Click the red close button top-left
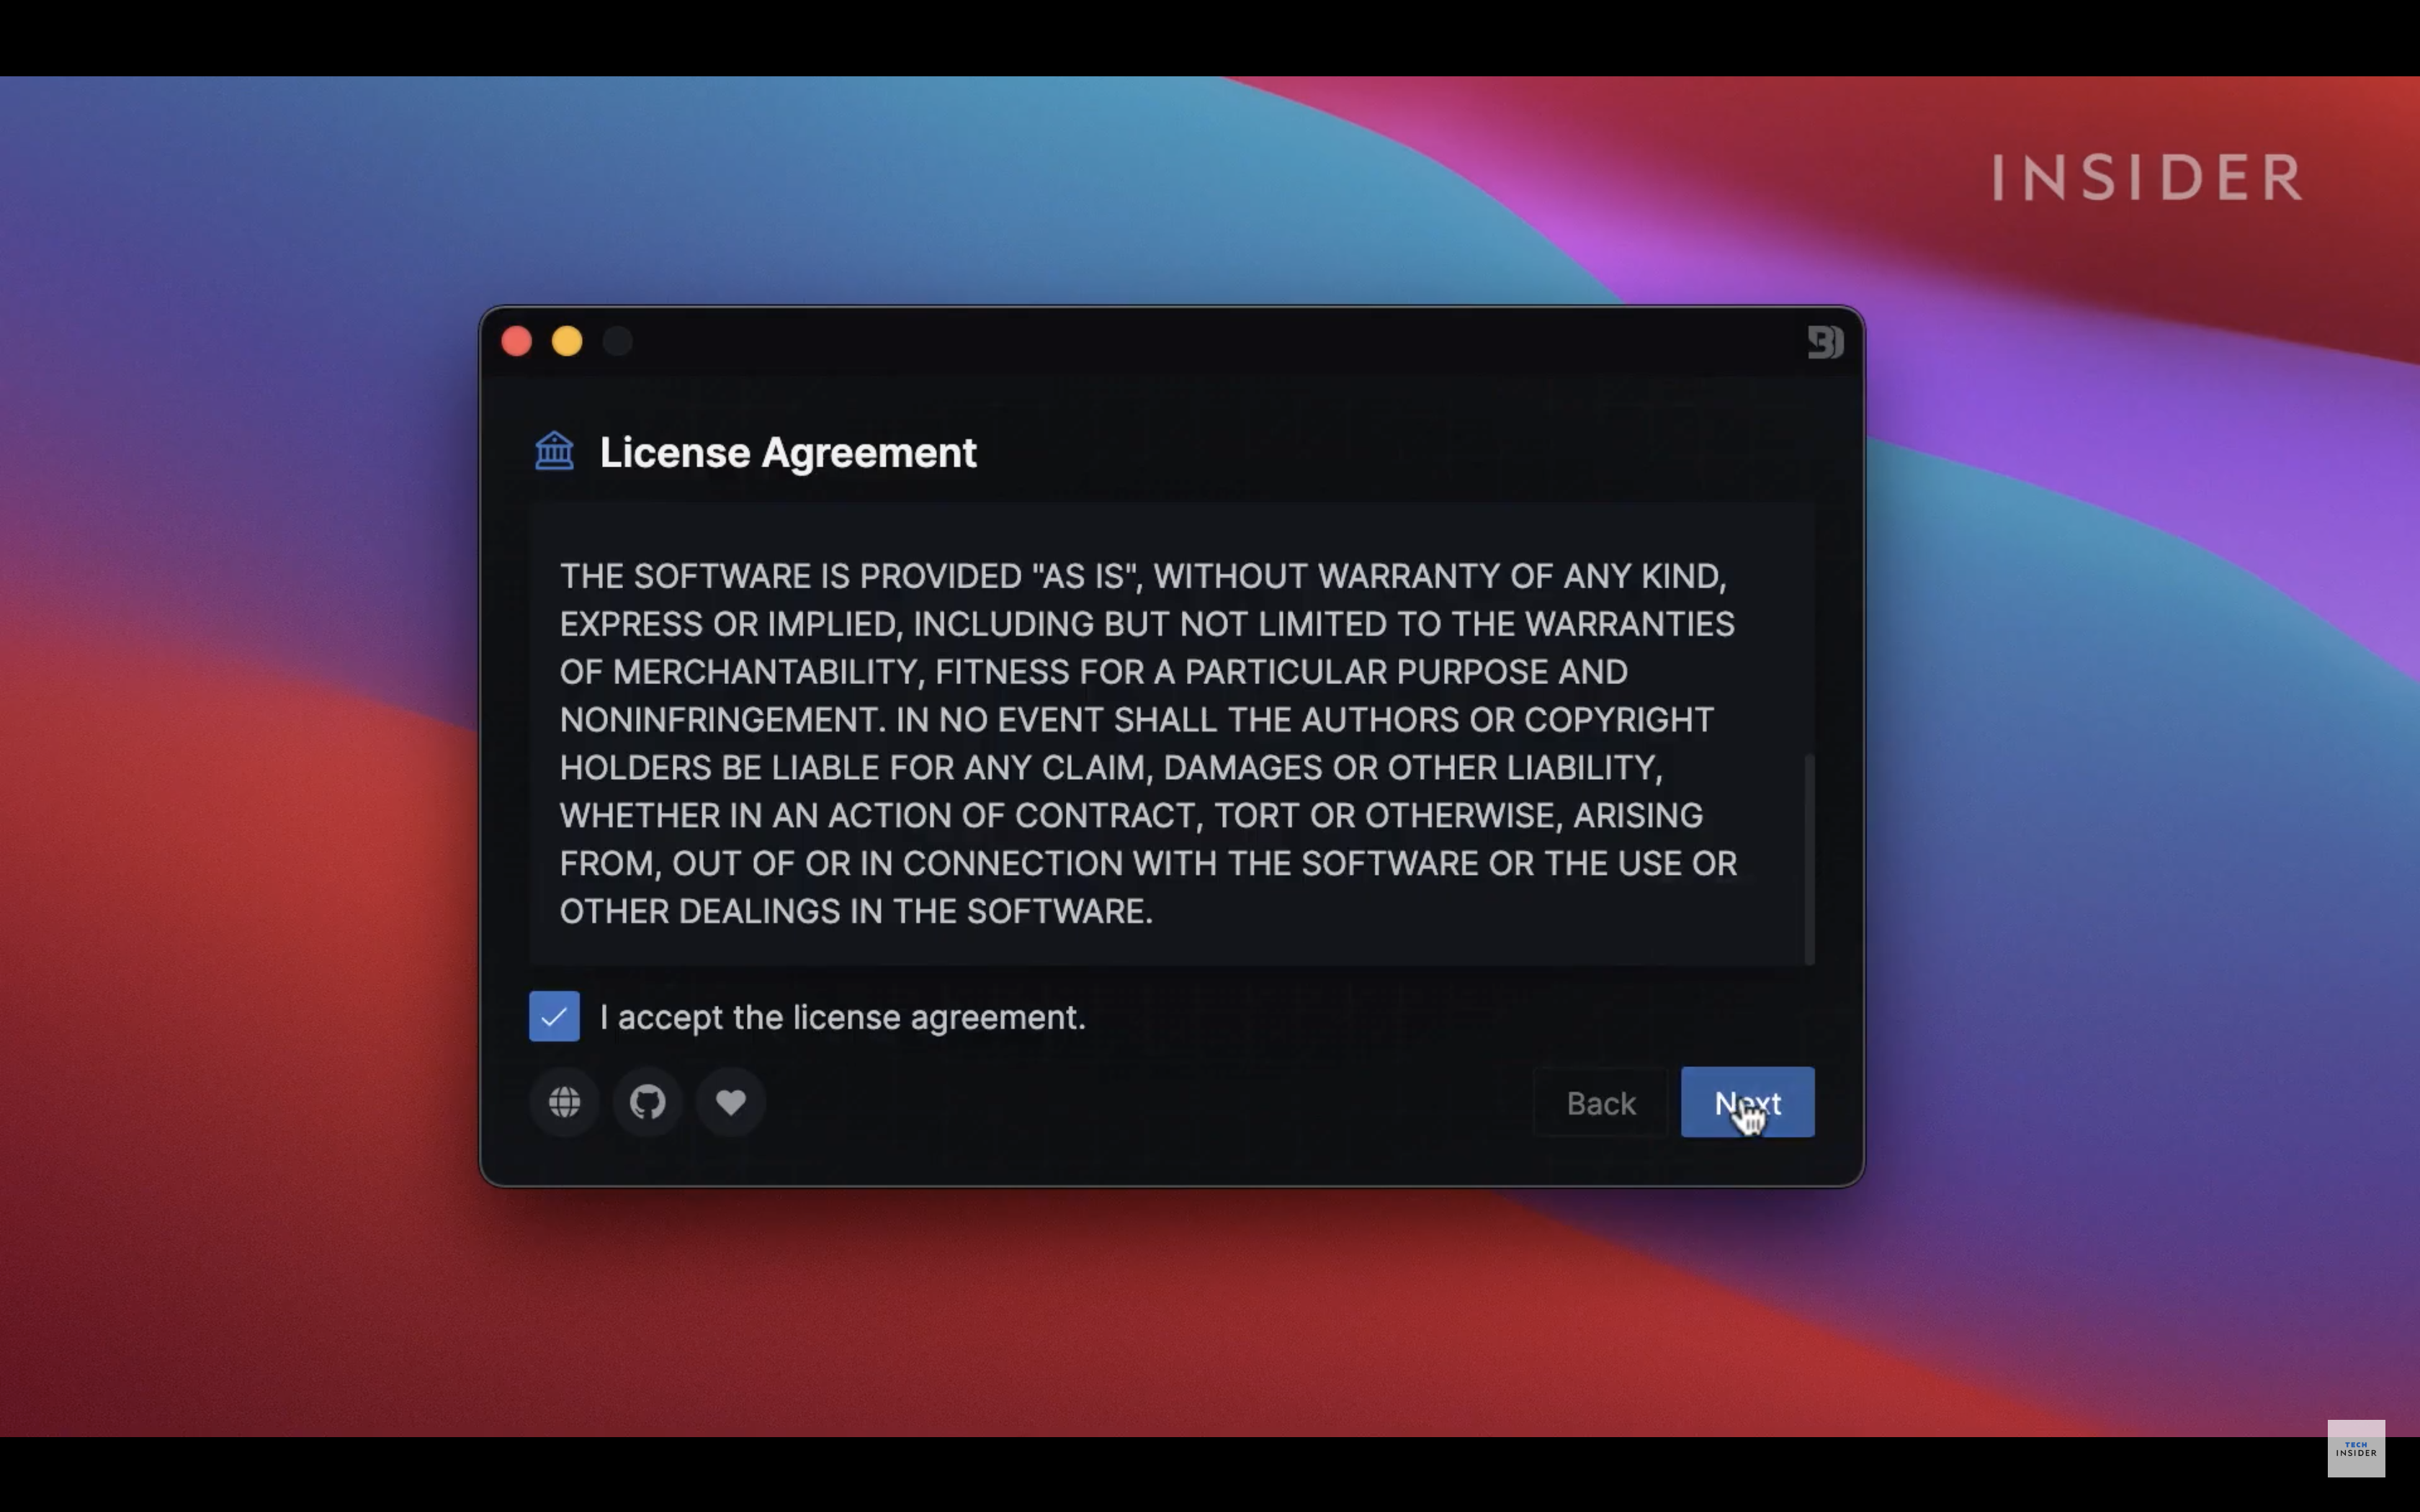The width and height of the screenshot is (2420, 1512). pyautogui.click(x=516, y=340)
